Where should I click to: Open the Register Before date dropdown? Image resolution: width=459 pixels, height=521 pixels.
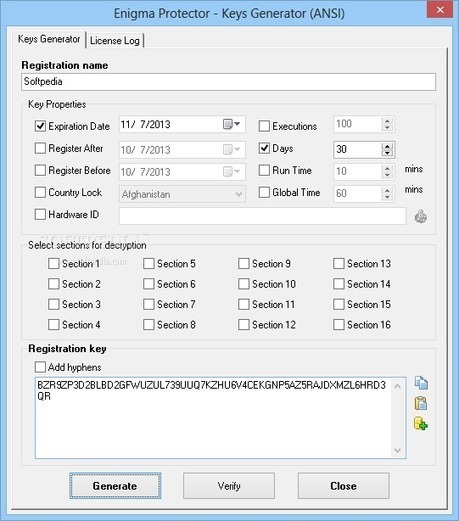point(231,172)
